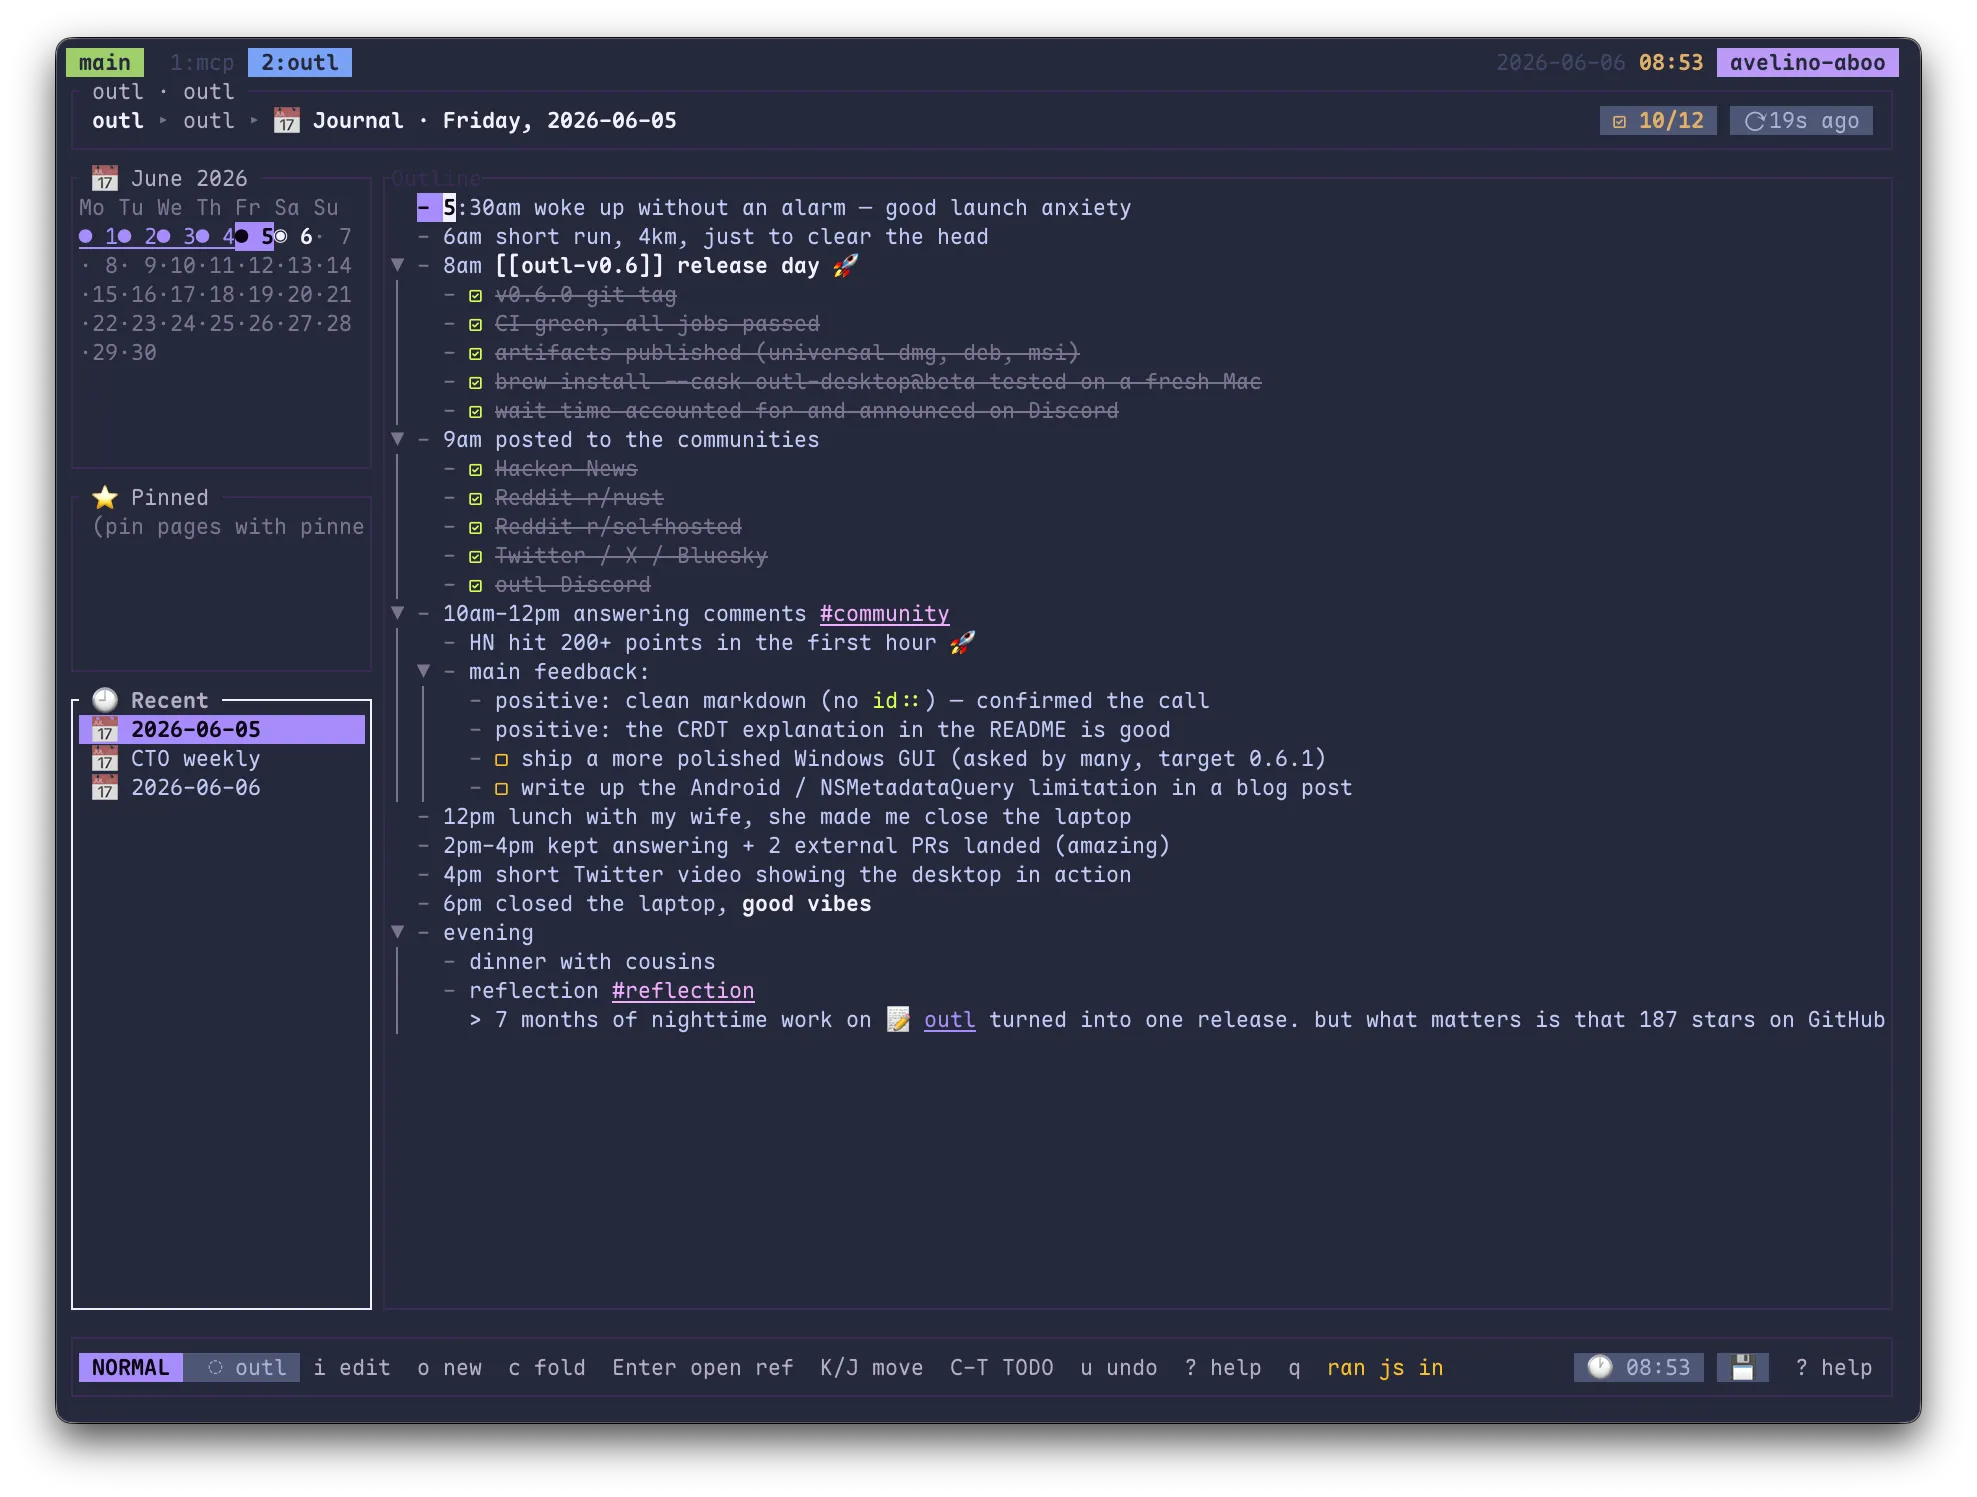Screen dimensions: 1977x1497
Task: Open the #community tag link
Action: [x=885, y=614]
